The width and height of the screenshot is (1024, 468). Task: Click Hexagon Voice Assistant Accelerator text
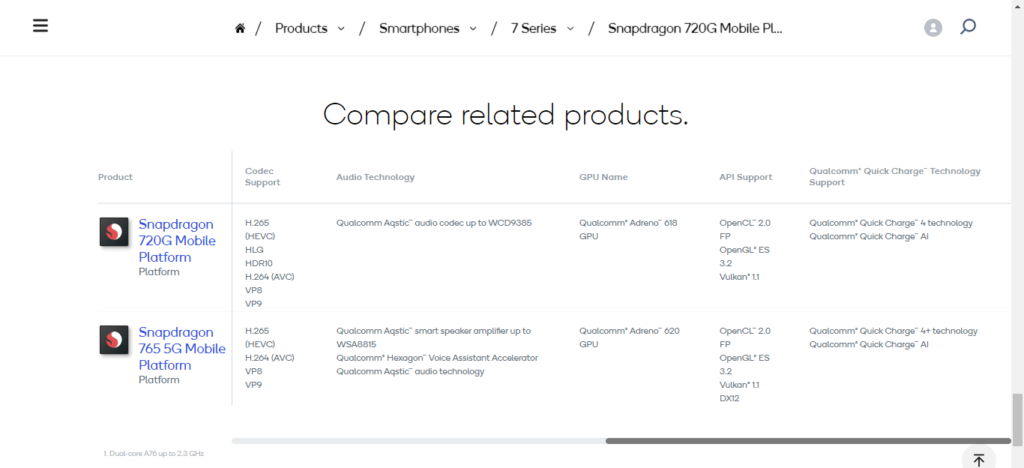437,358
